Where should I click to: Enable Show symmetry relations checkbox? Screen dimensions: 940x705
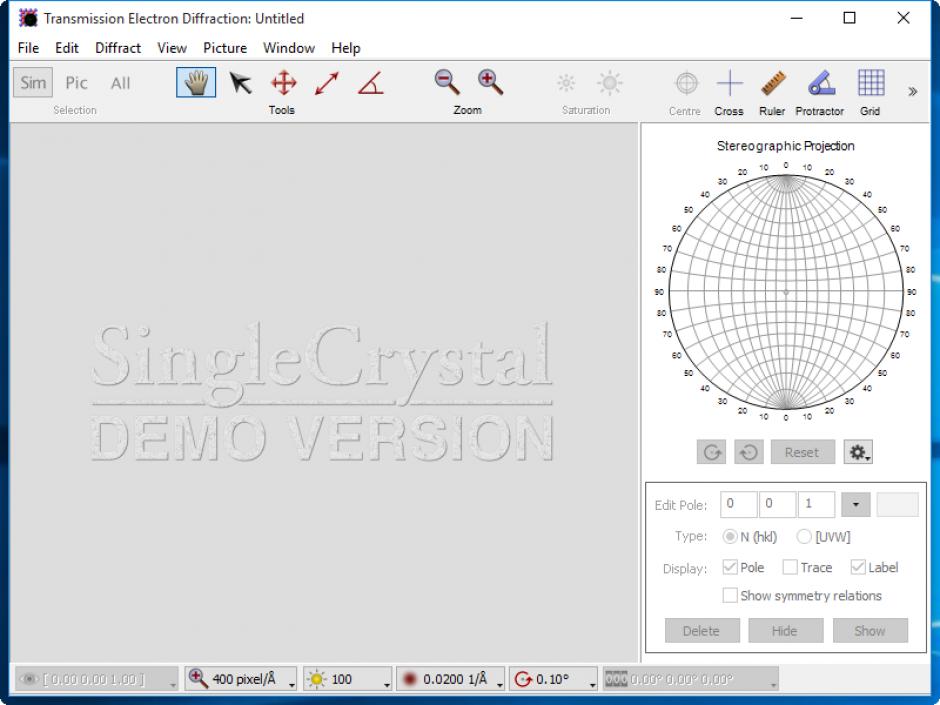click(x=730, y=595)
